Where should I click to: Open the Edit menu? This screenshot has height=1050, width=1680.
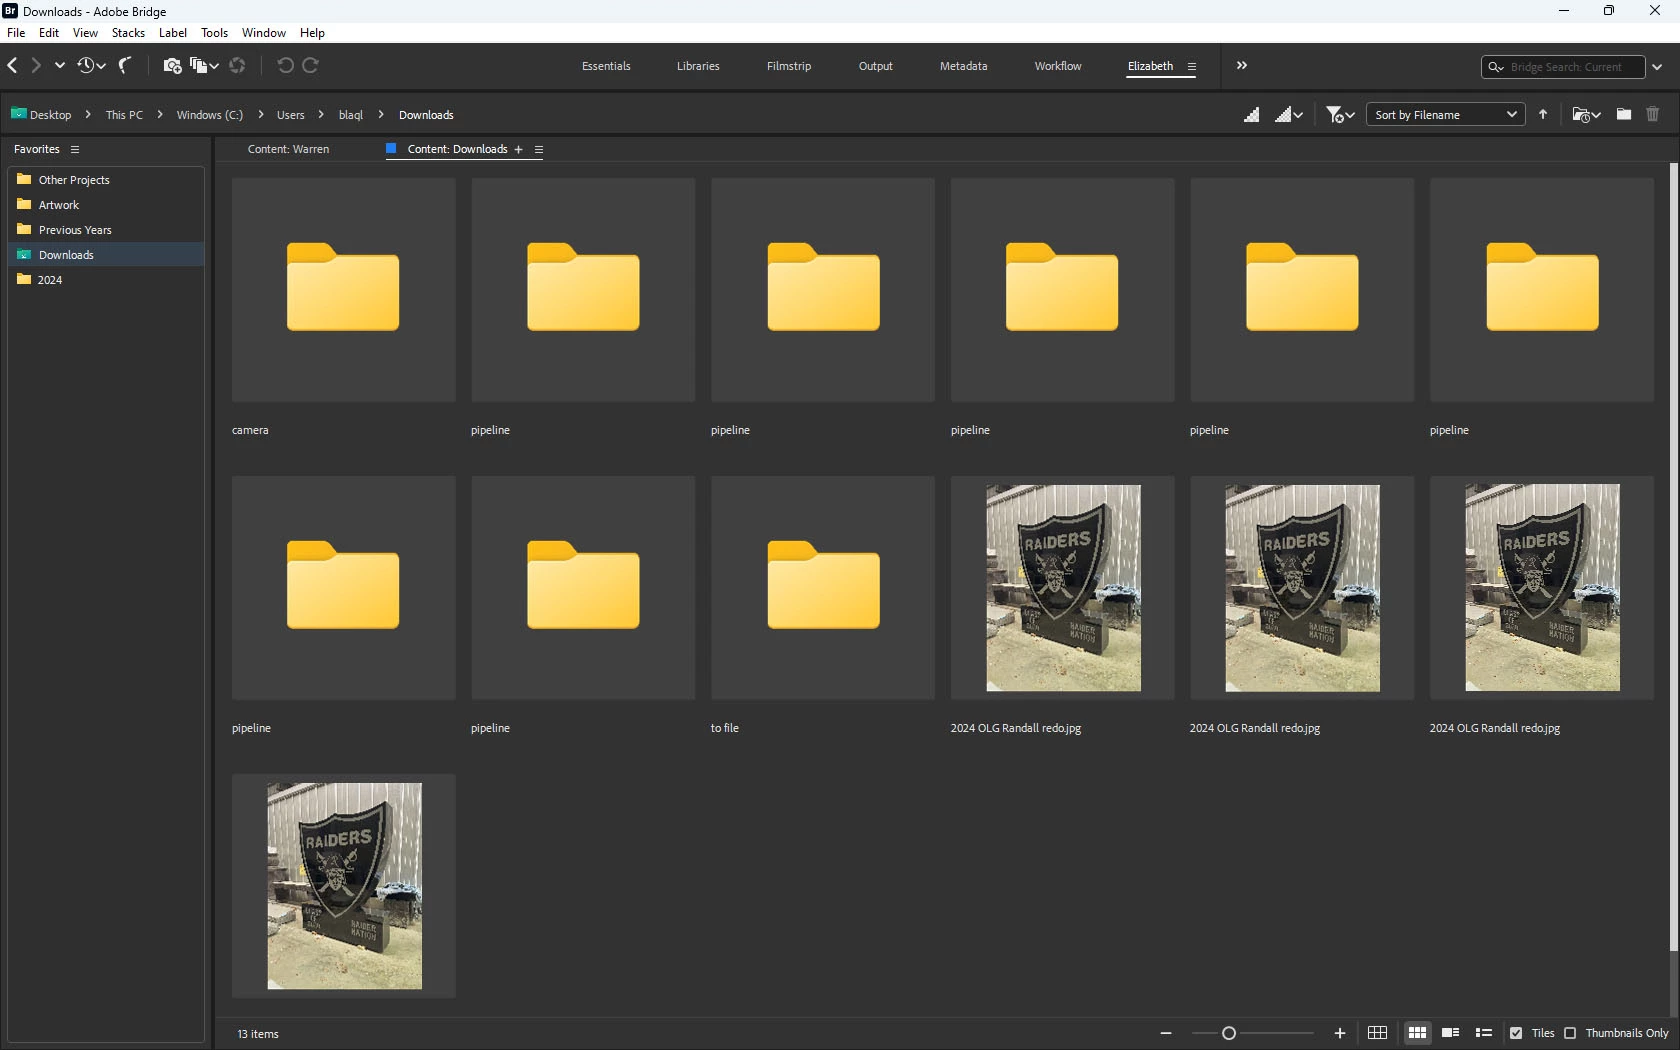[x=49, y=33]
